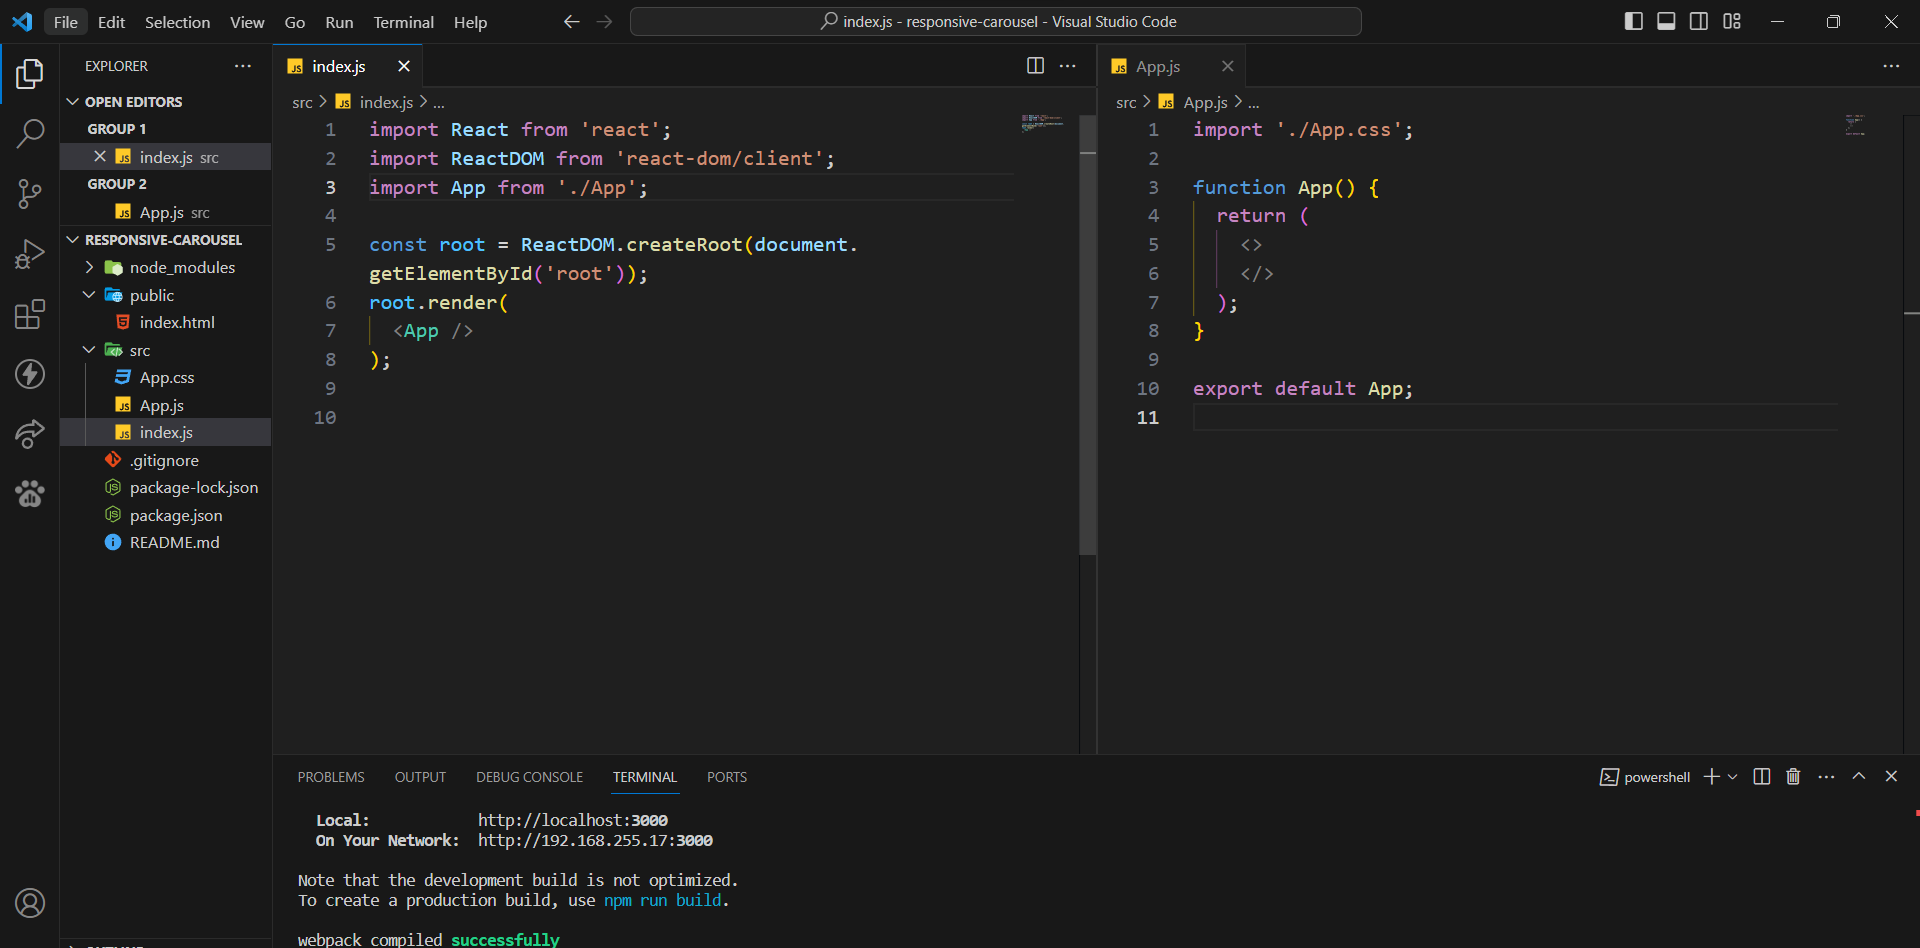This screenshot has height=948, width=1920.
Task: Customize layout icon in title bar
Action: pos(1732,21)
